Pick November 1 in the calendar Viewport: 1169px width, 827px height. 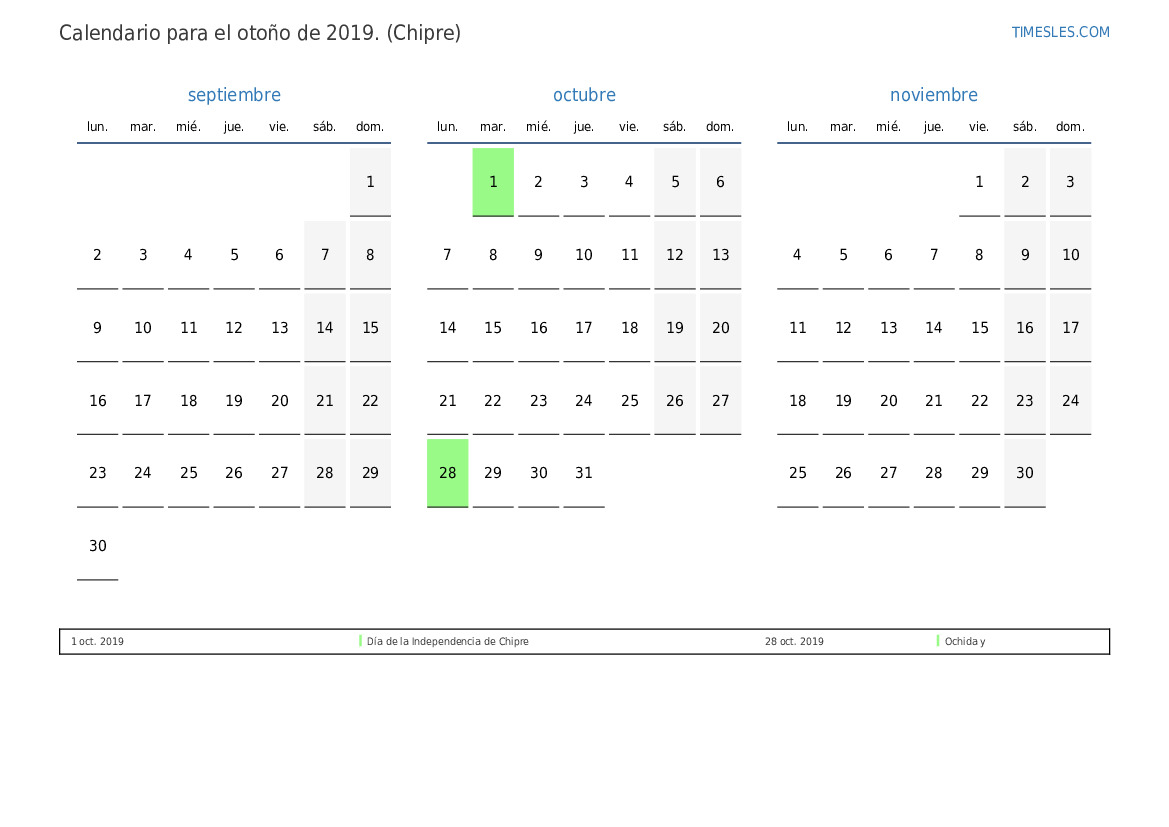(x=979, y=182)
